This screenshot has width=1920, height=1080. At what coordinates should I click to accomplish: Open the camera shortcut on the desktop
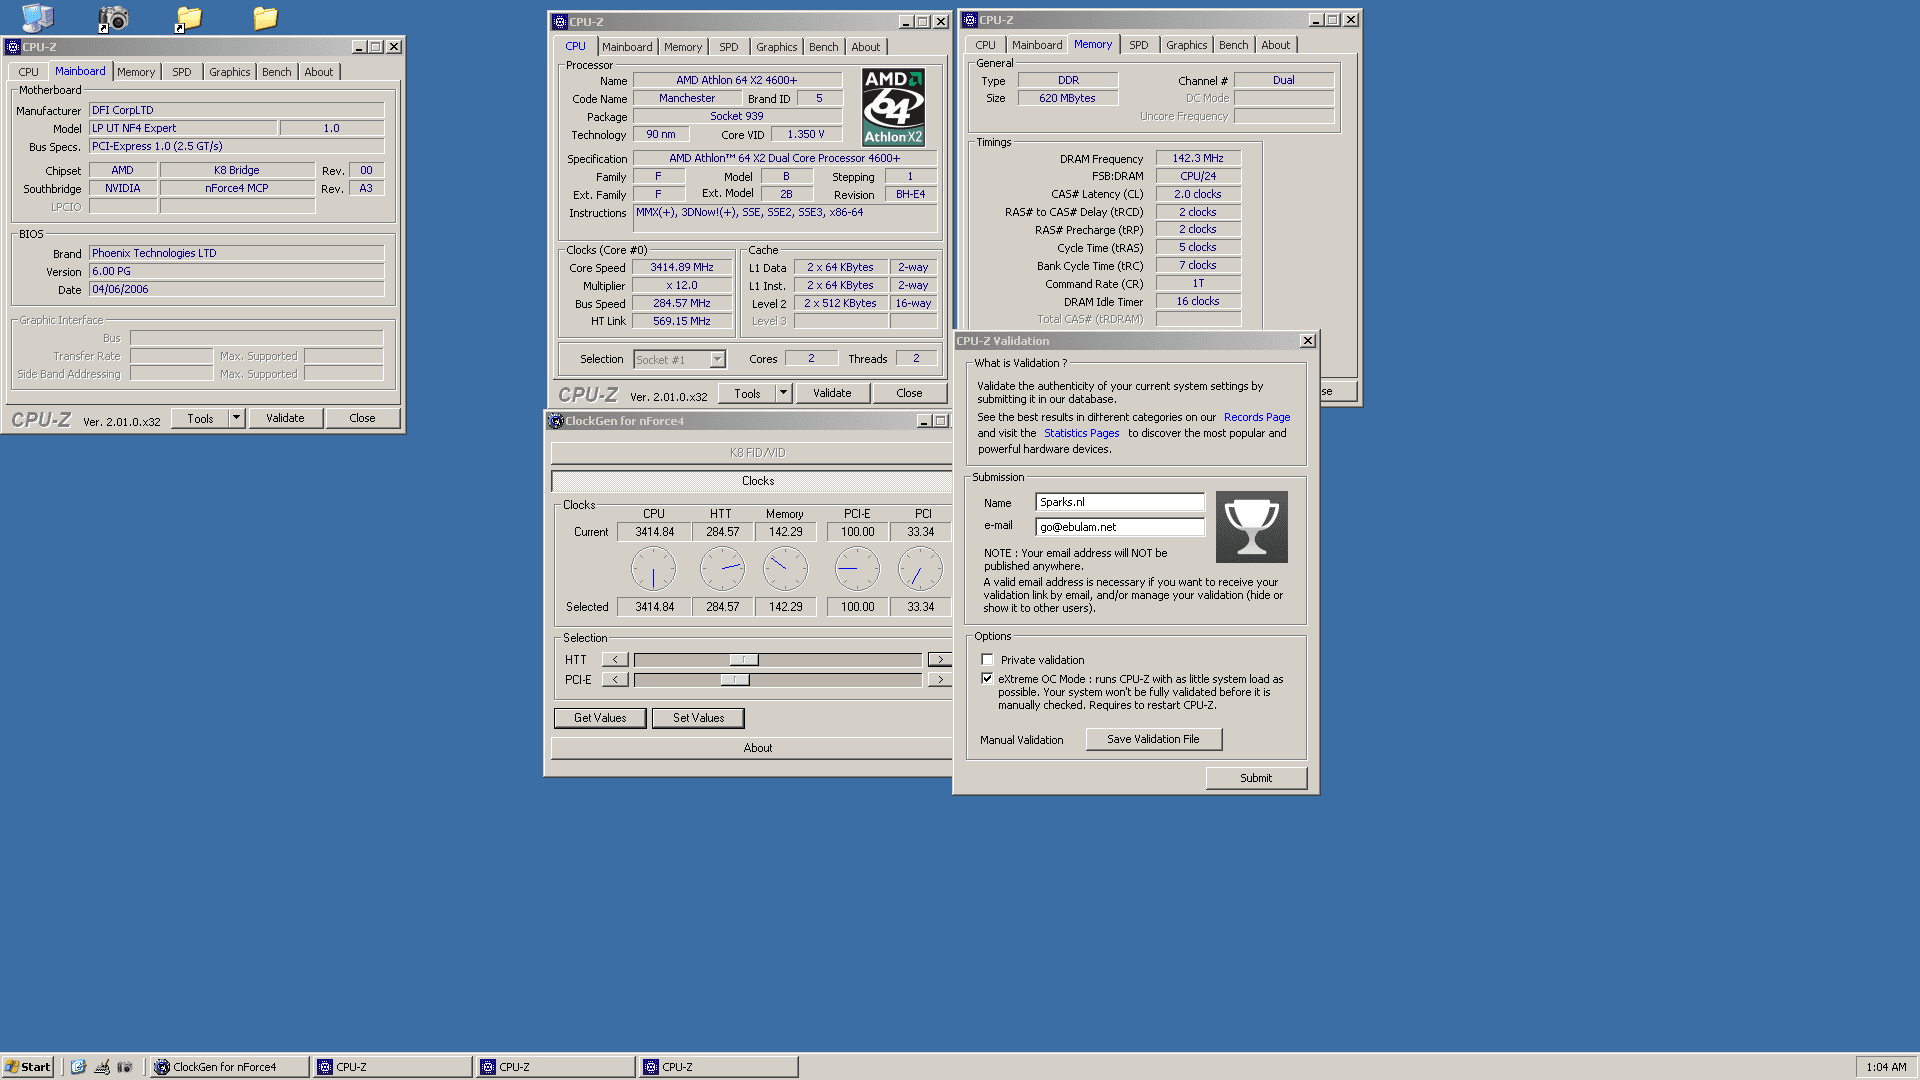coord(112,18)
